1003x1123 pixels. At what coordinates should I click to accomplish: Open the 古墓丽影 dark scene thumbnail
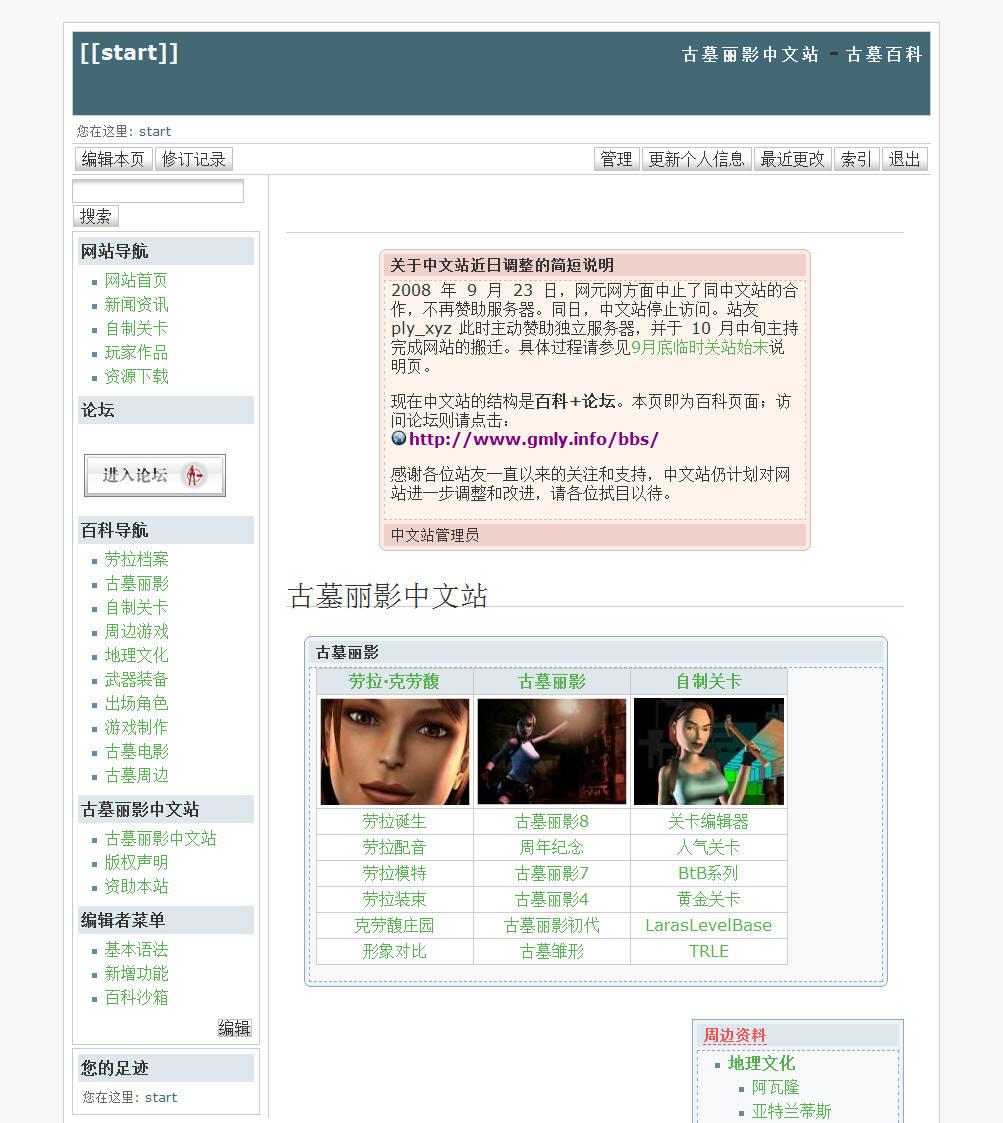point(552,751)
